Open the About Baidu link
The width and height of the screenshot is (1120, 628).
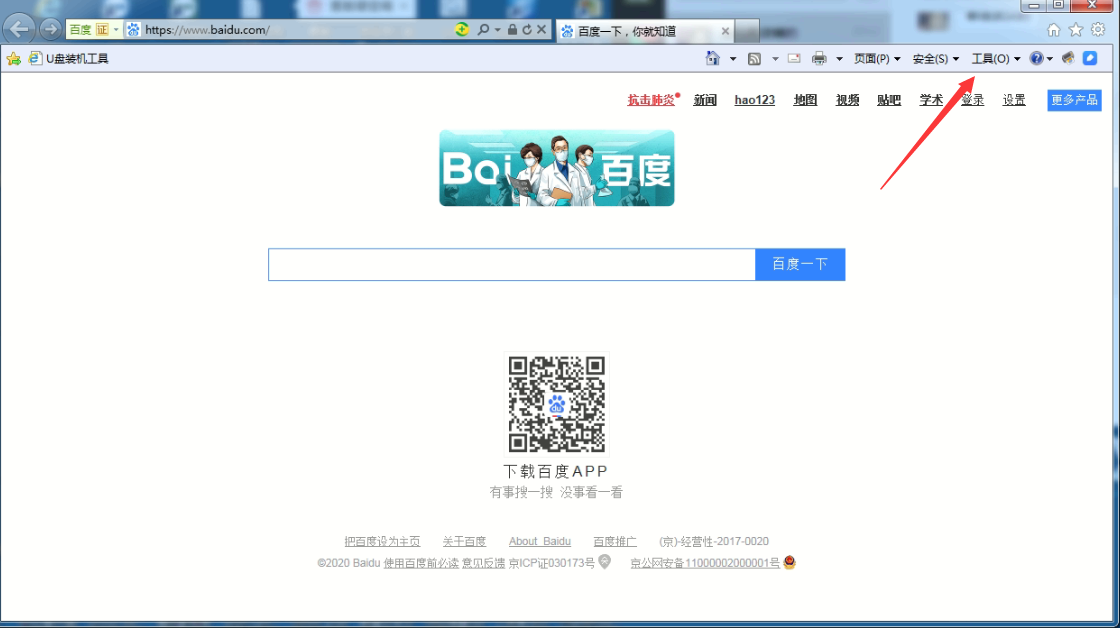point(539,542)
